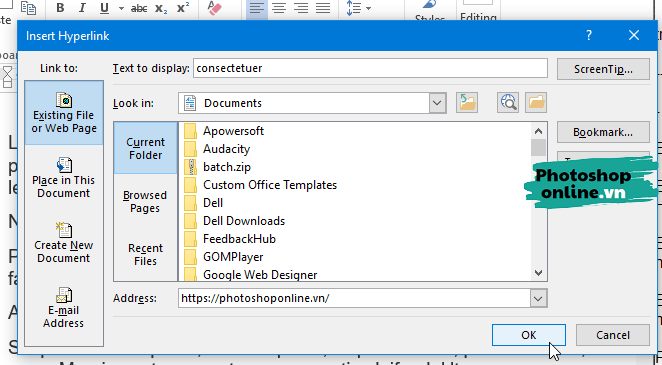Image resolution: width=662 pixels, height=365 pixels.
Task: Toggle Bold formatting in the ribbon
Action: coord(60,8)
